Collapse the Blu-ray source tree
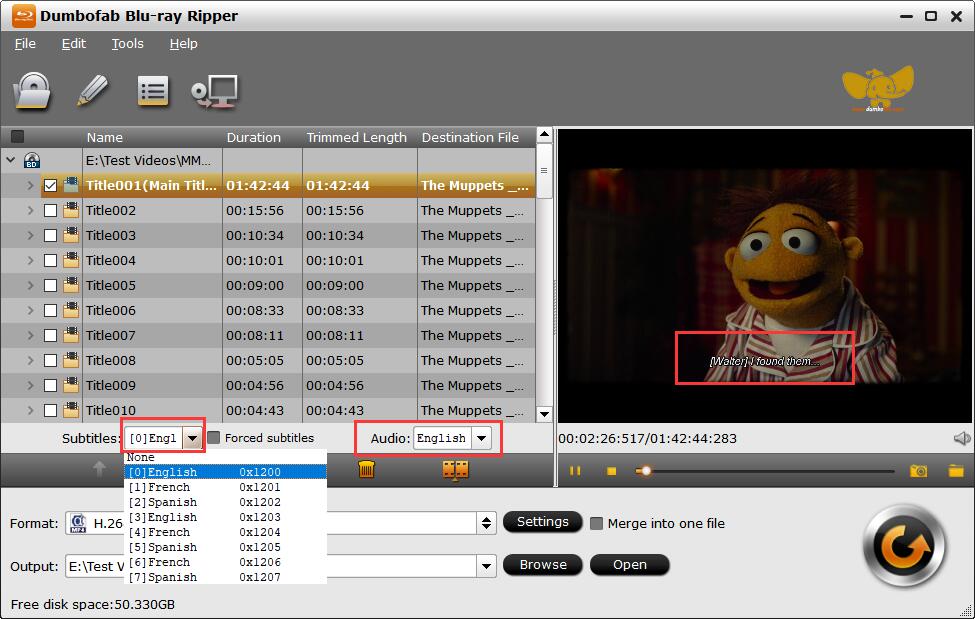The height and width of the screenshot is (619, 975). pyautogui.click(x=11, y=160)
